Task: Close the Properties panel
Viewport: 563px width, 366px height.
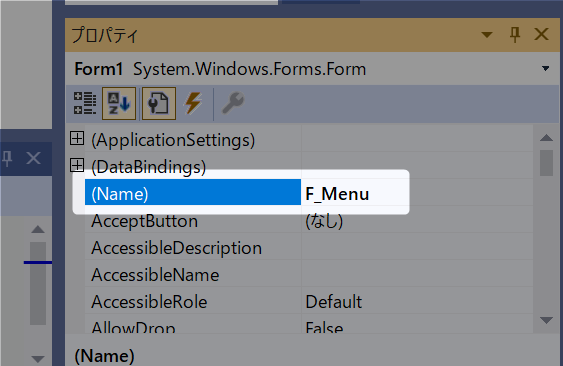Action: point(541,34)
